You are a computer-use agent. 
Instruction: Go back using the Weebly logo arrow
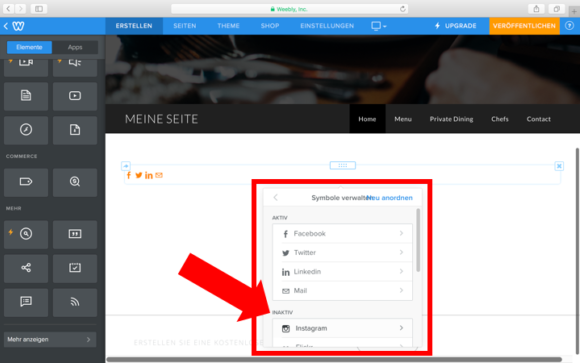14,26
